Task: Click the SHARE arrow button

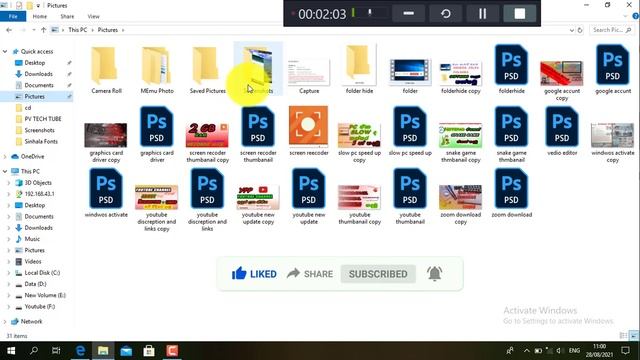Action: pos(310,274)
